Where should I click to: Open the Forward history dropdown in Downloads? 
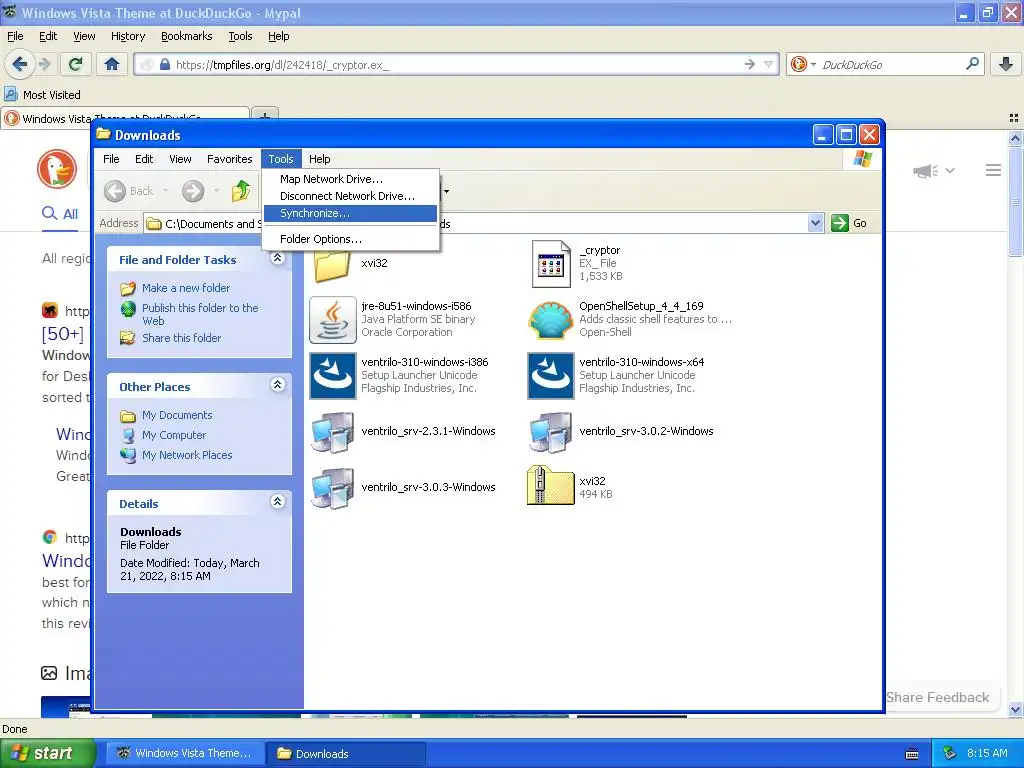coord(216,191)
